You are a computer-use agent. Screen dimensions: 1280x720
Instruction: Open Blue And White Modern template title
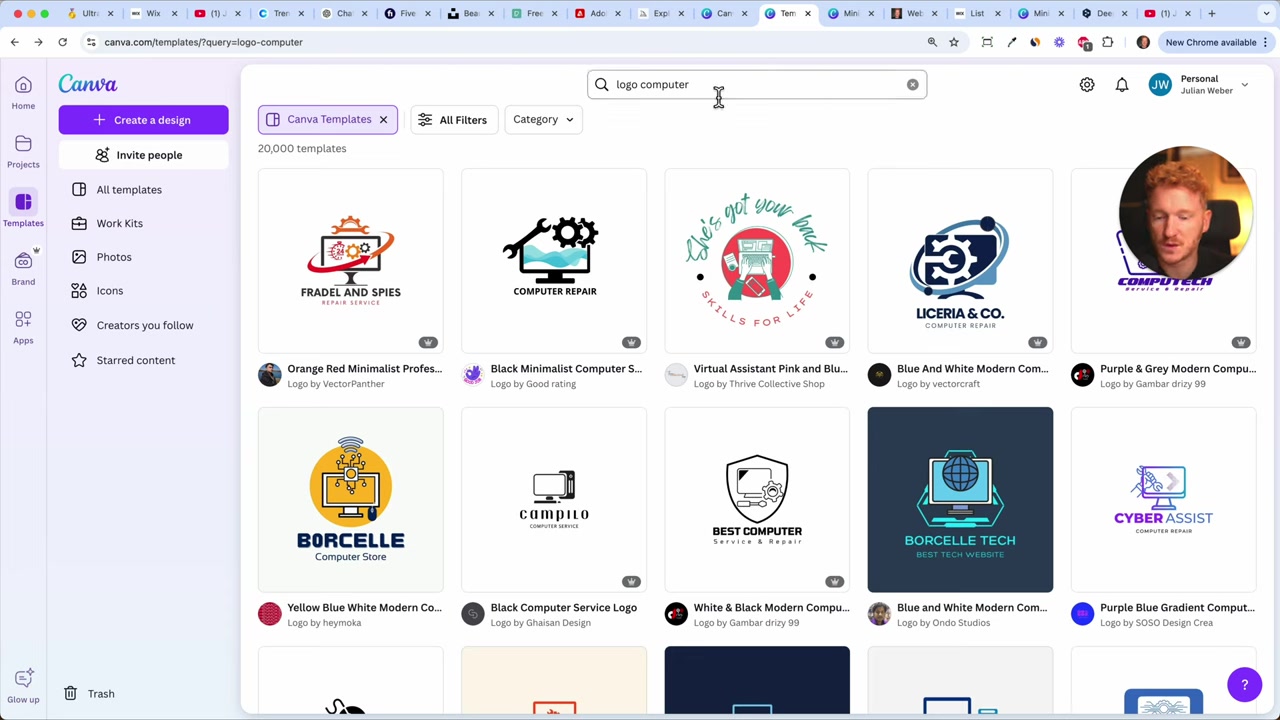[x=973, y=368]
